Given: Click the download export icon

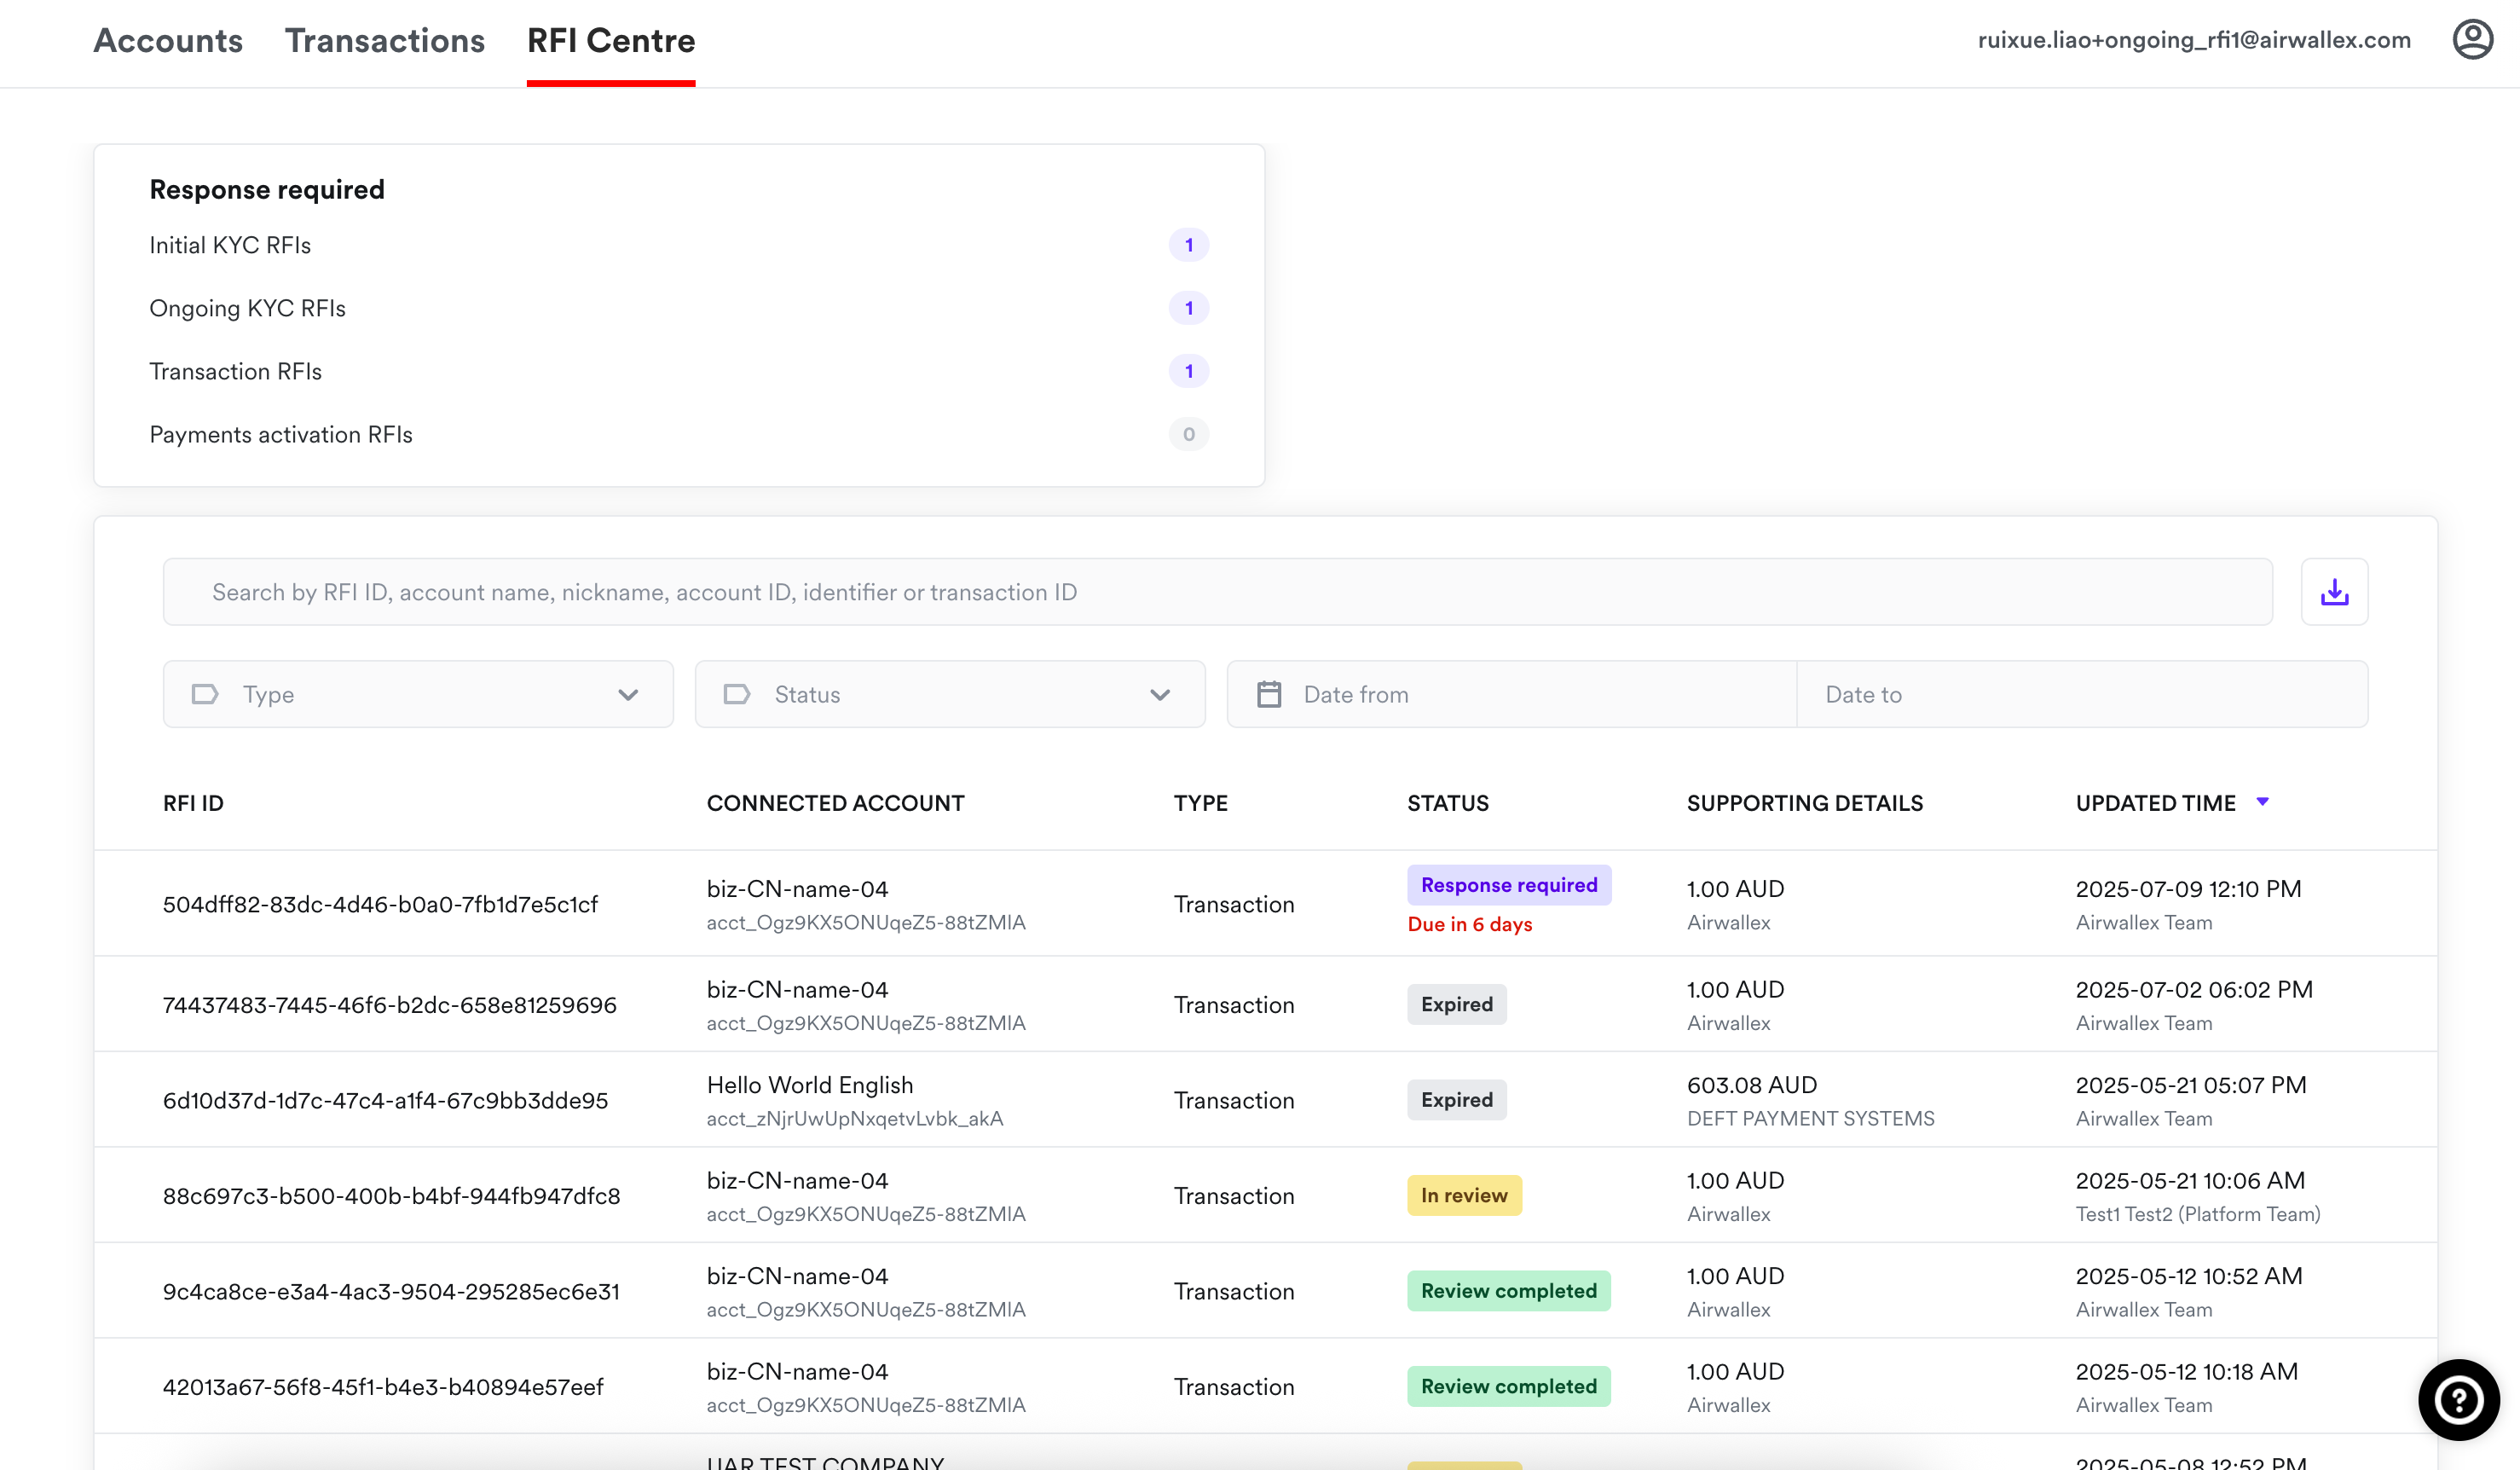Looking at the screenshot, I should coord(2336,591).
